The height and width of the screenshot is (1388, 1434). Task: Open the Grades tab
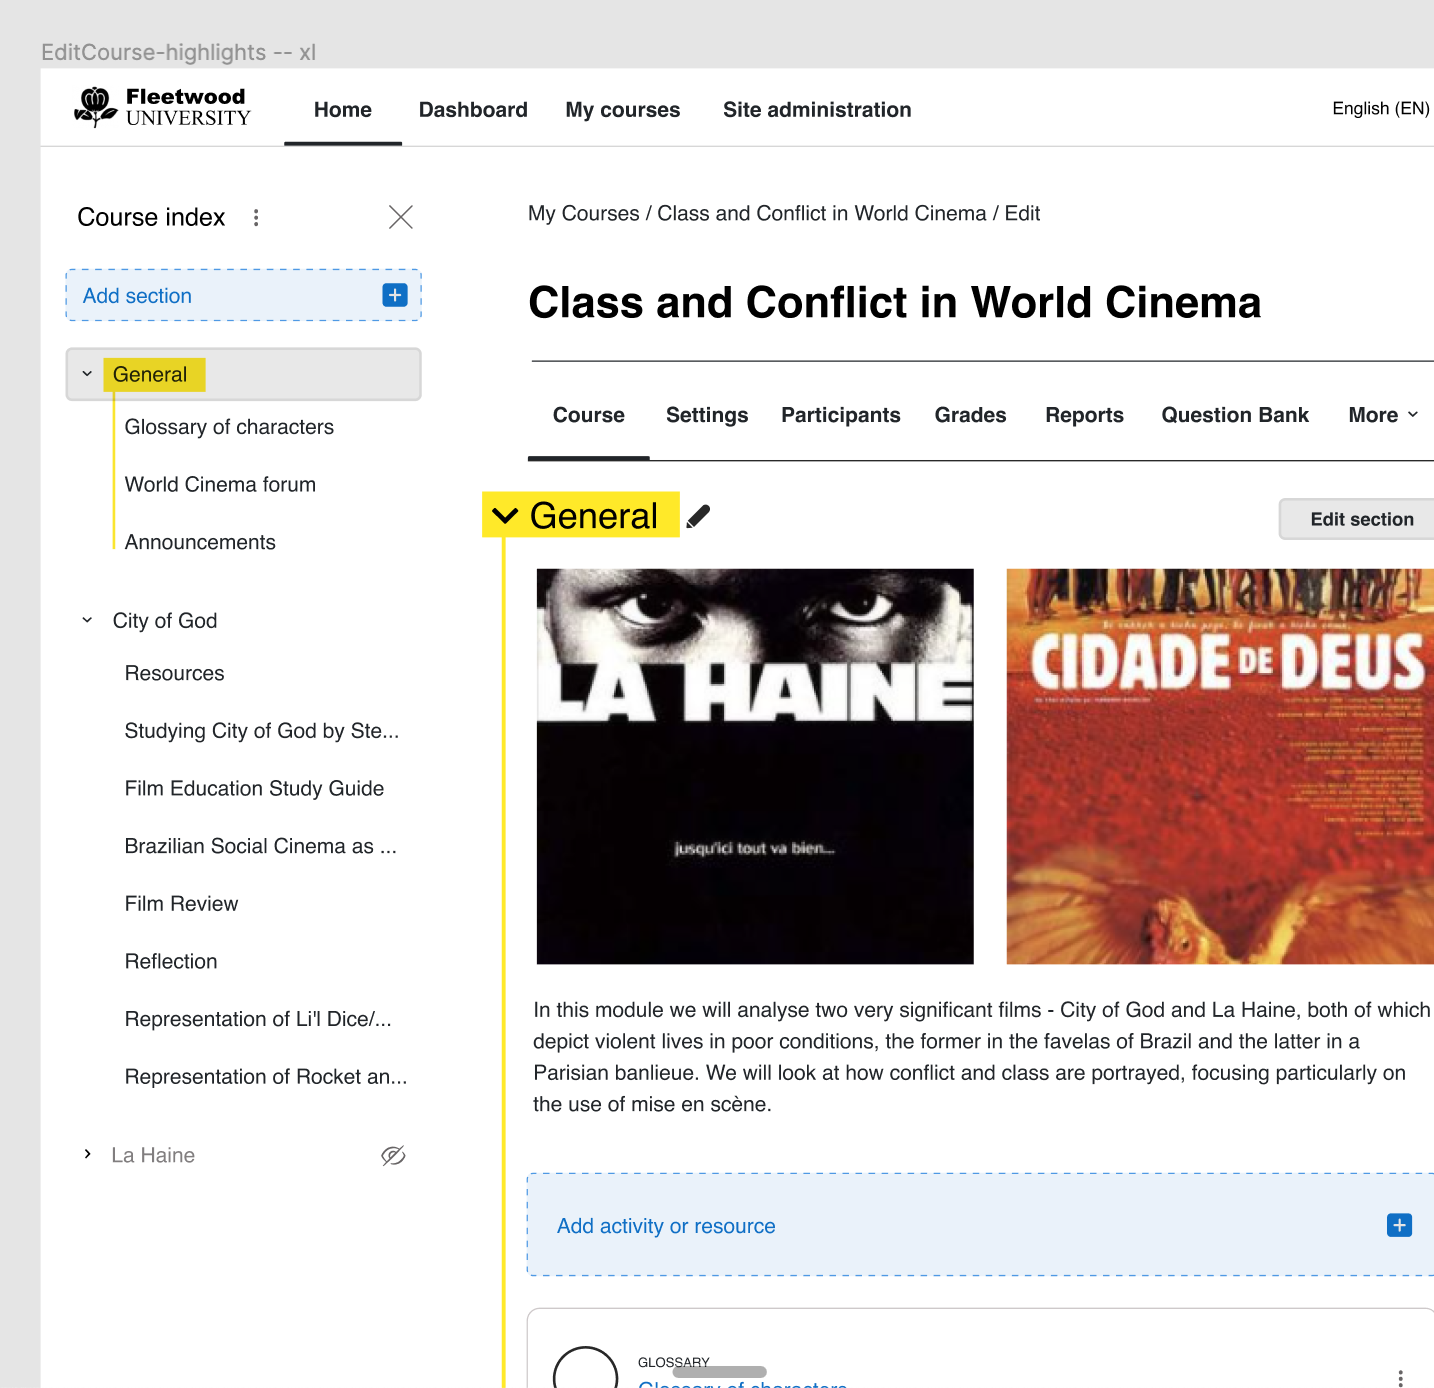coord(971,415)
